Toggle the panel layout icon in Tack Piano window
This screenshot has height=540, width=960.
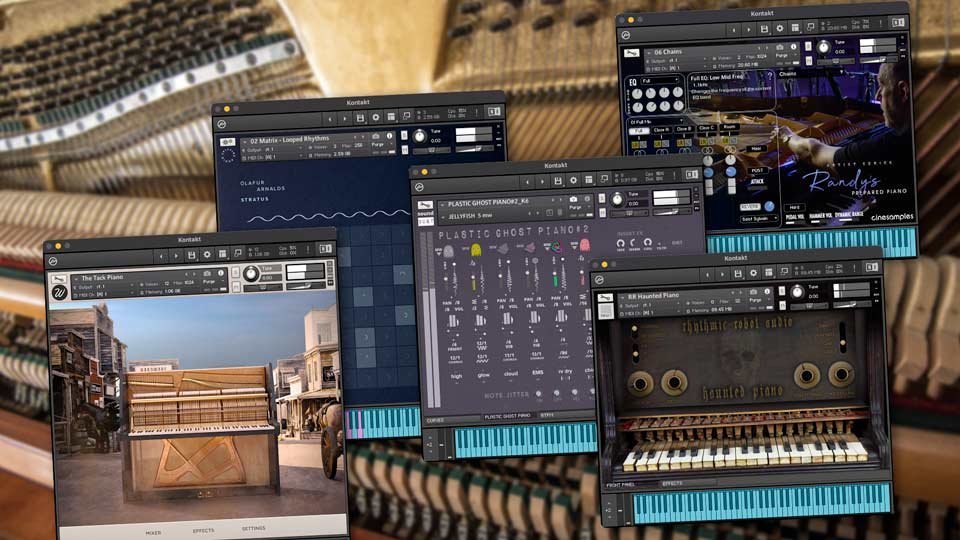pos(326,249)
